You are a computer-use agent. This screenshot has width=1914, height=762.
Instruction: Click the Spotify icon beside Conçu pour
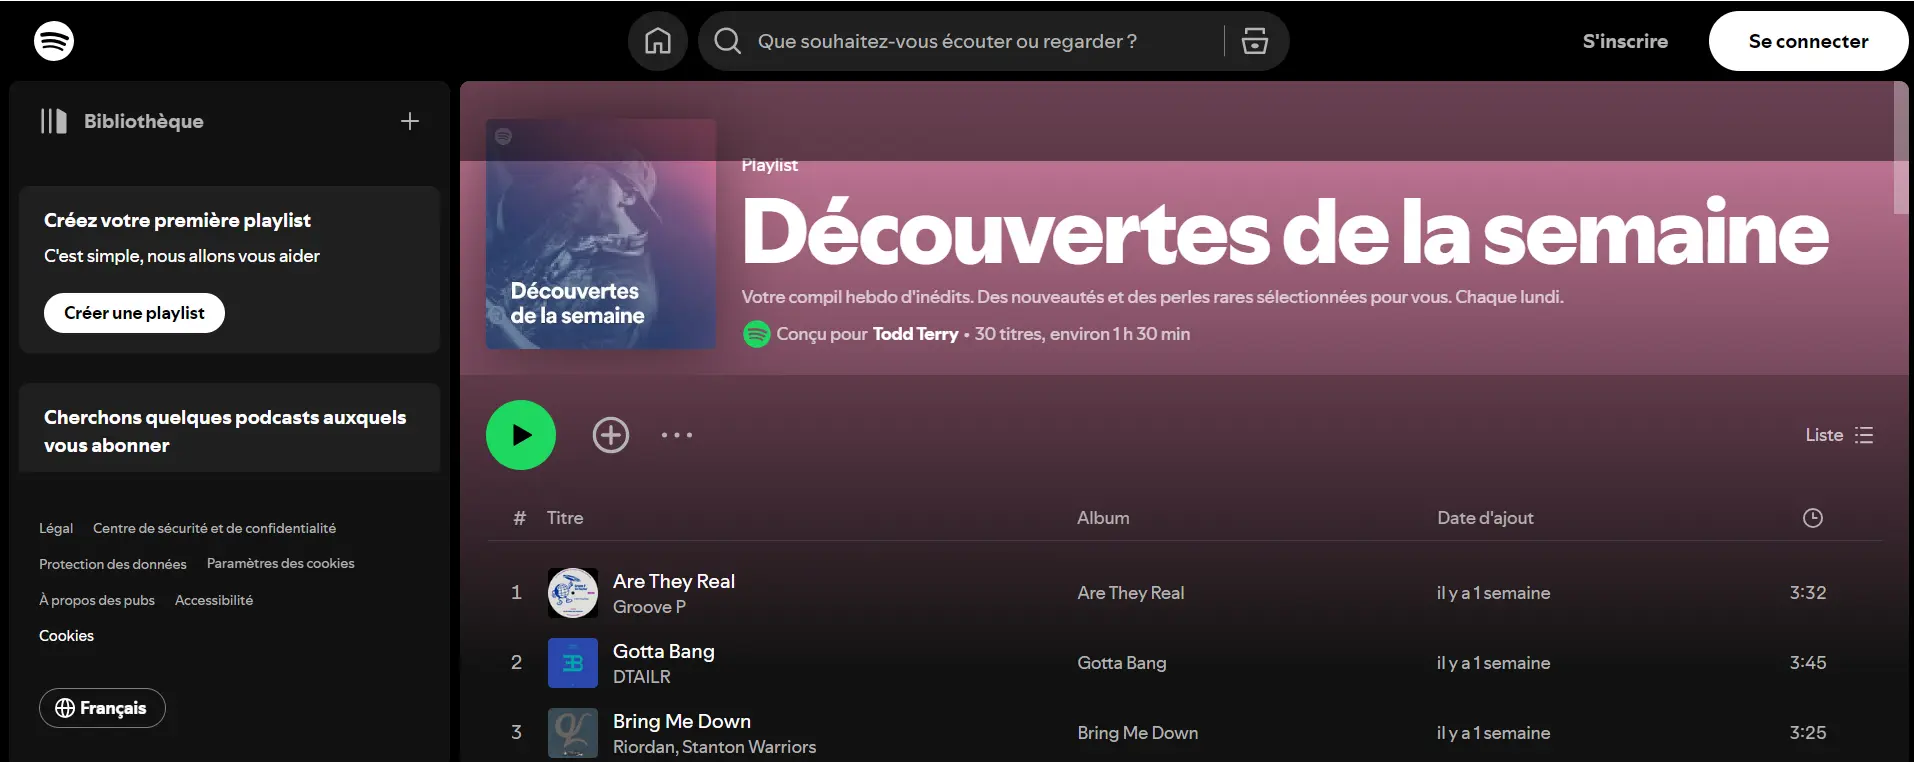tap(757, 334)
